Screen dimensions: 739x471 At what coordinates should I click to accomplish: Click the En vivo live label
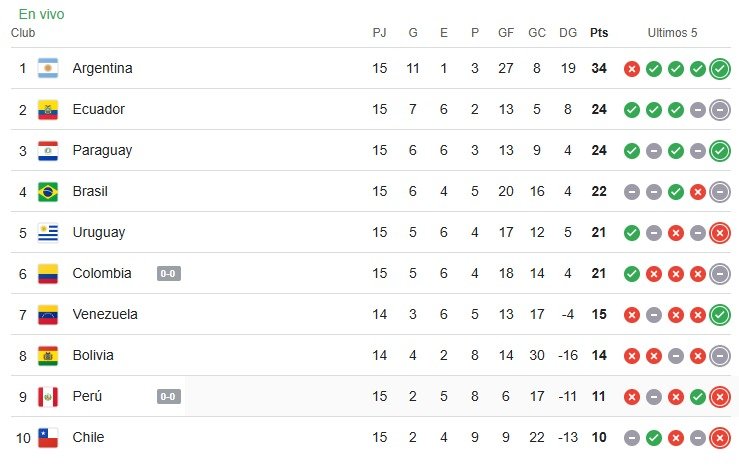(41, 14)
